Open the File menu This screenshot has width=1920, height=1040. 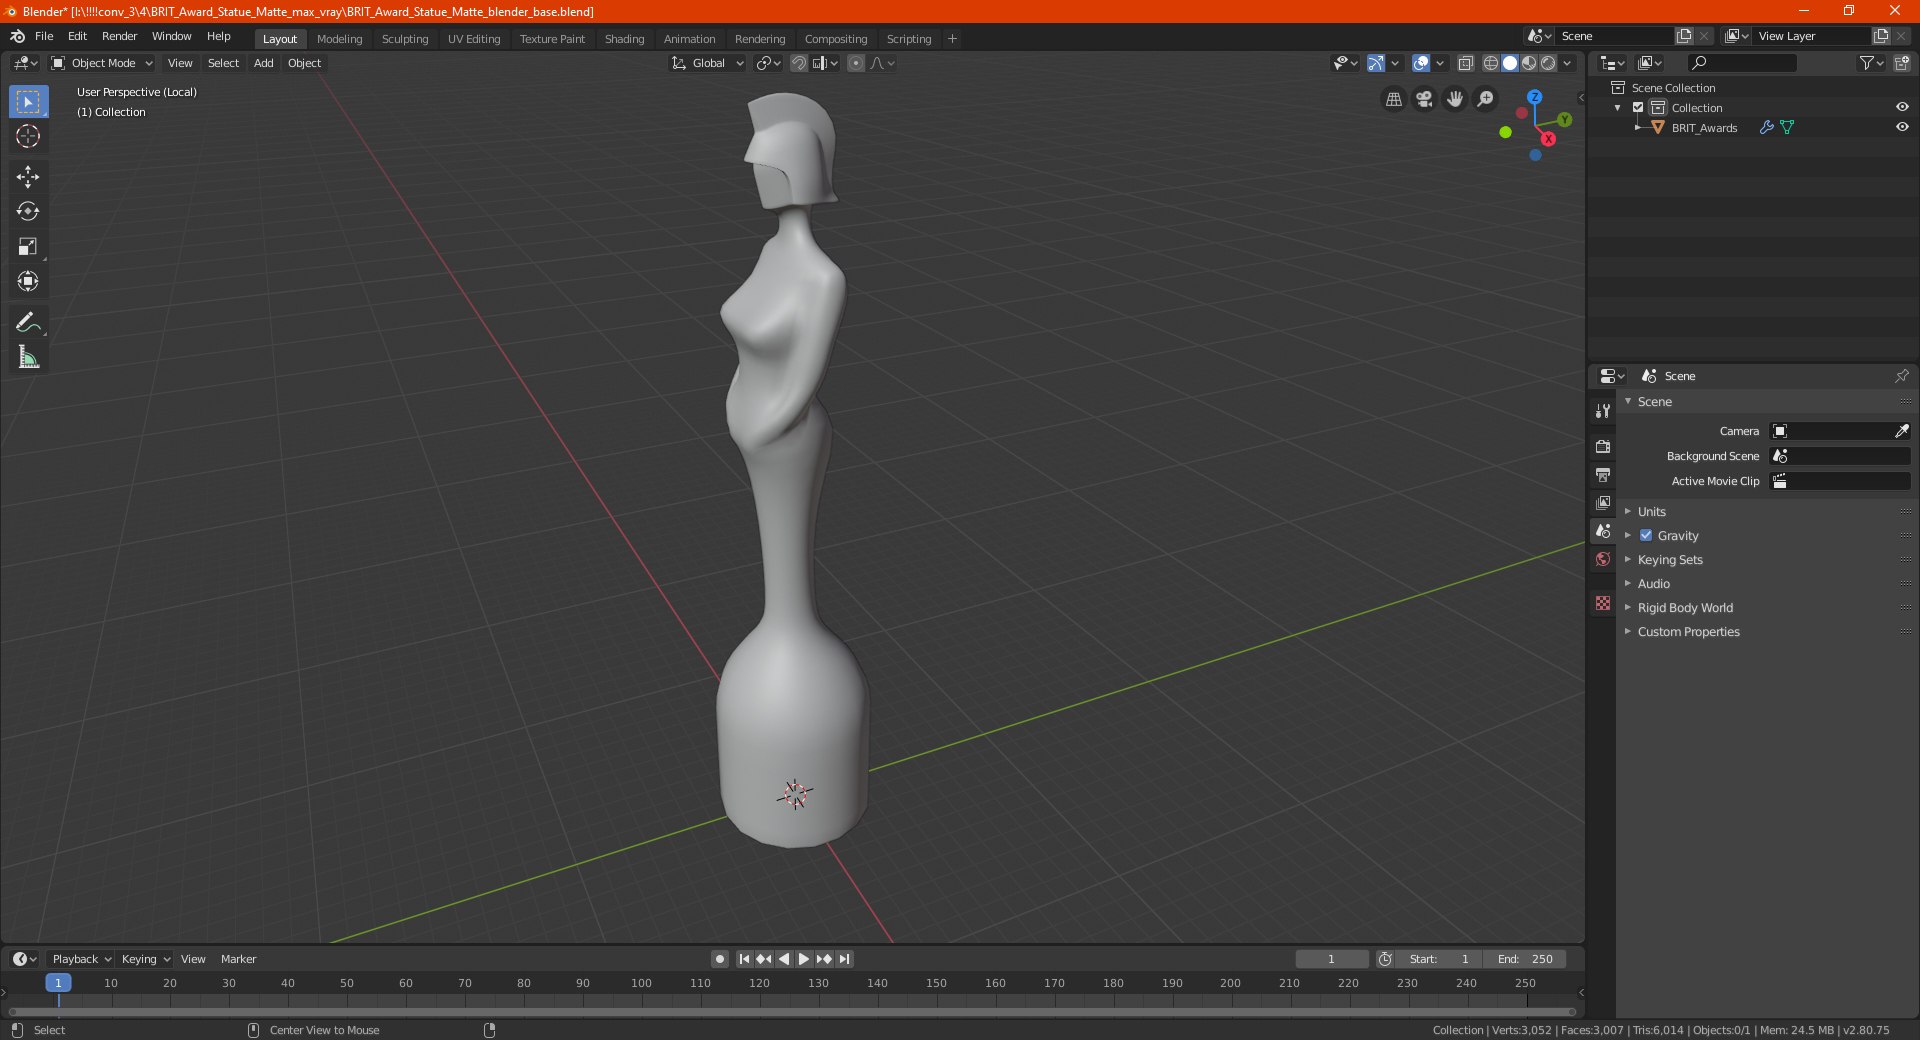[44, 36]
